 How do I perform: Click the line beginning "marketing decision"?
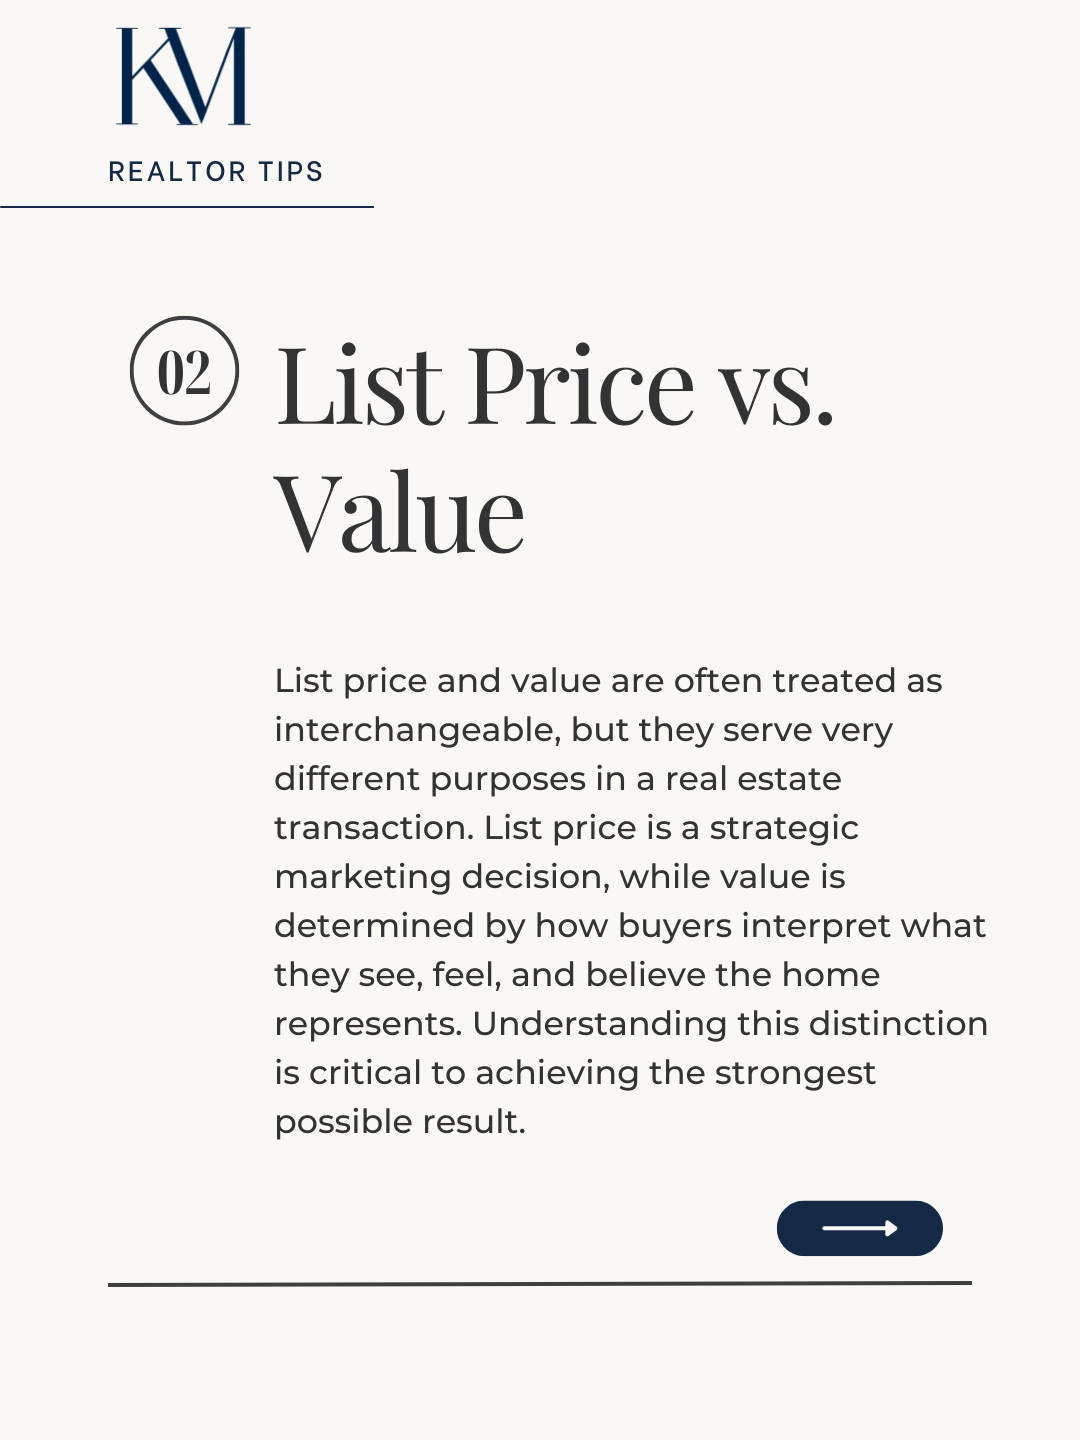[560, 877]
